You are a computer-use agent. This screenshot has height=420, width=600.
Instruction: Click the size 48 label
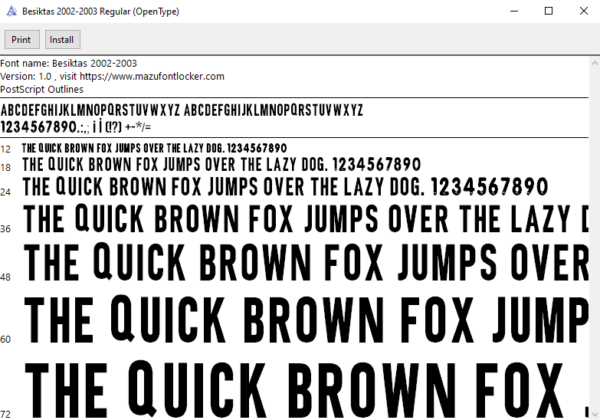pos(5,277)
